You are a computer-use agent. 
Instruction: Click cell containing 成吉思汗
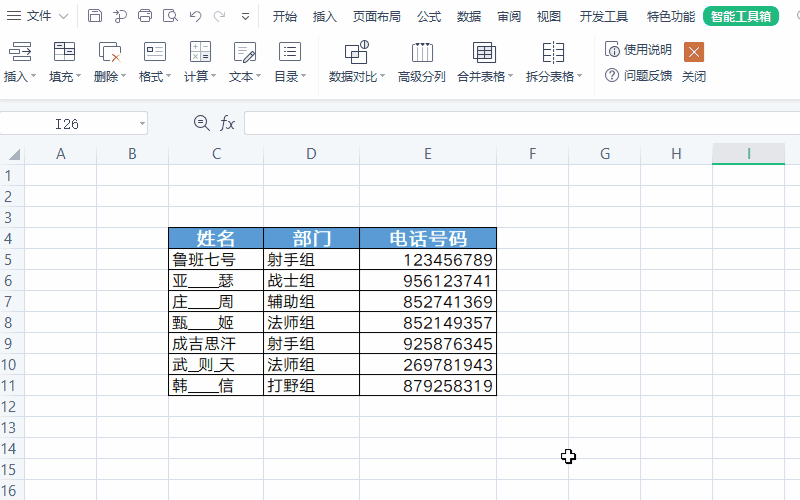tap(216, 343)
